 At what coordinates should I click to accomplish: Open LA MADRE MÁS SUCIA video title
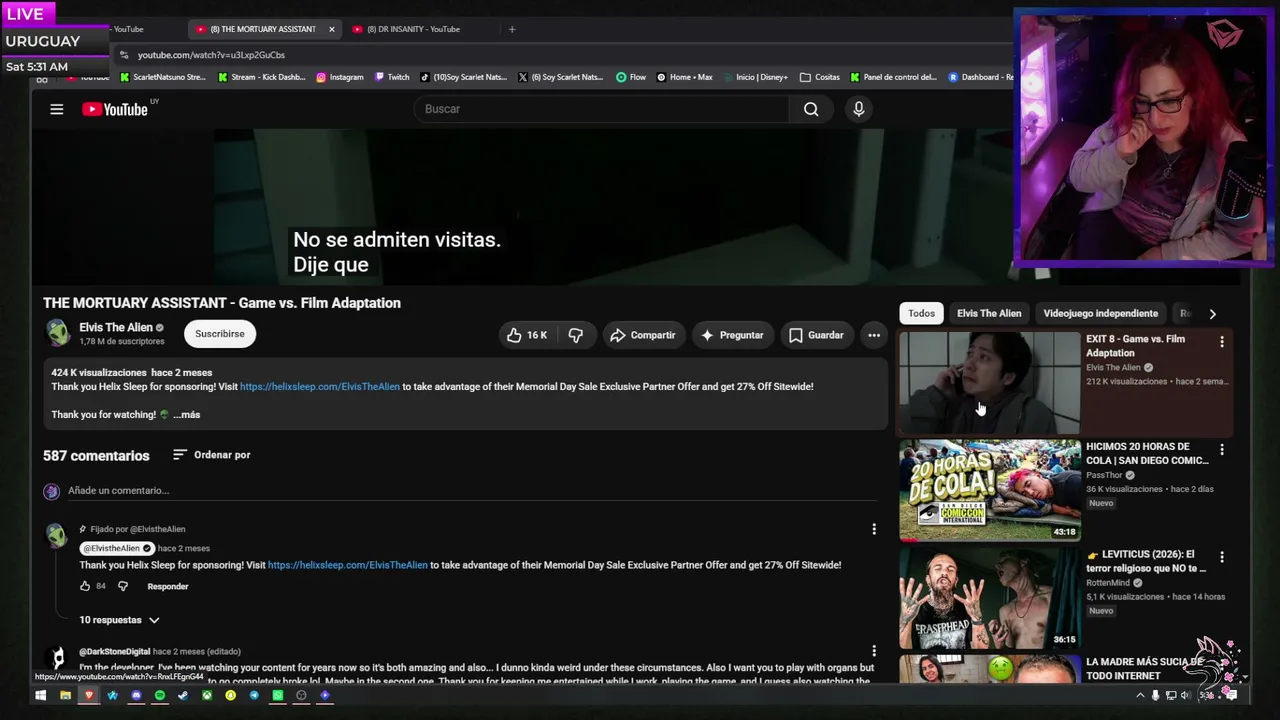(1145, 669)
